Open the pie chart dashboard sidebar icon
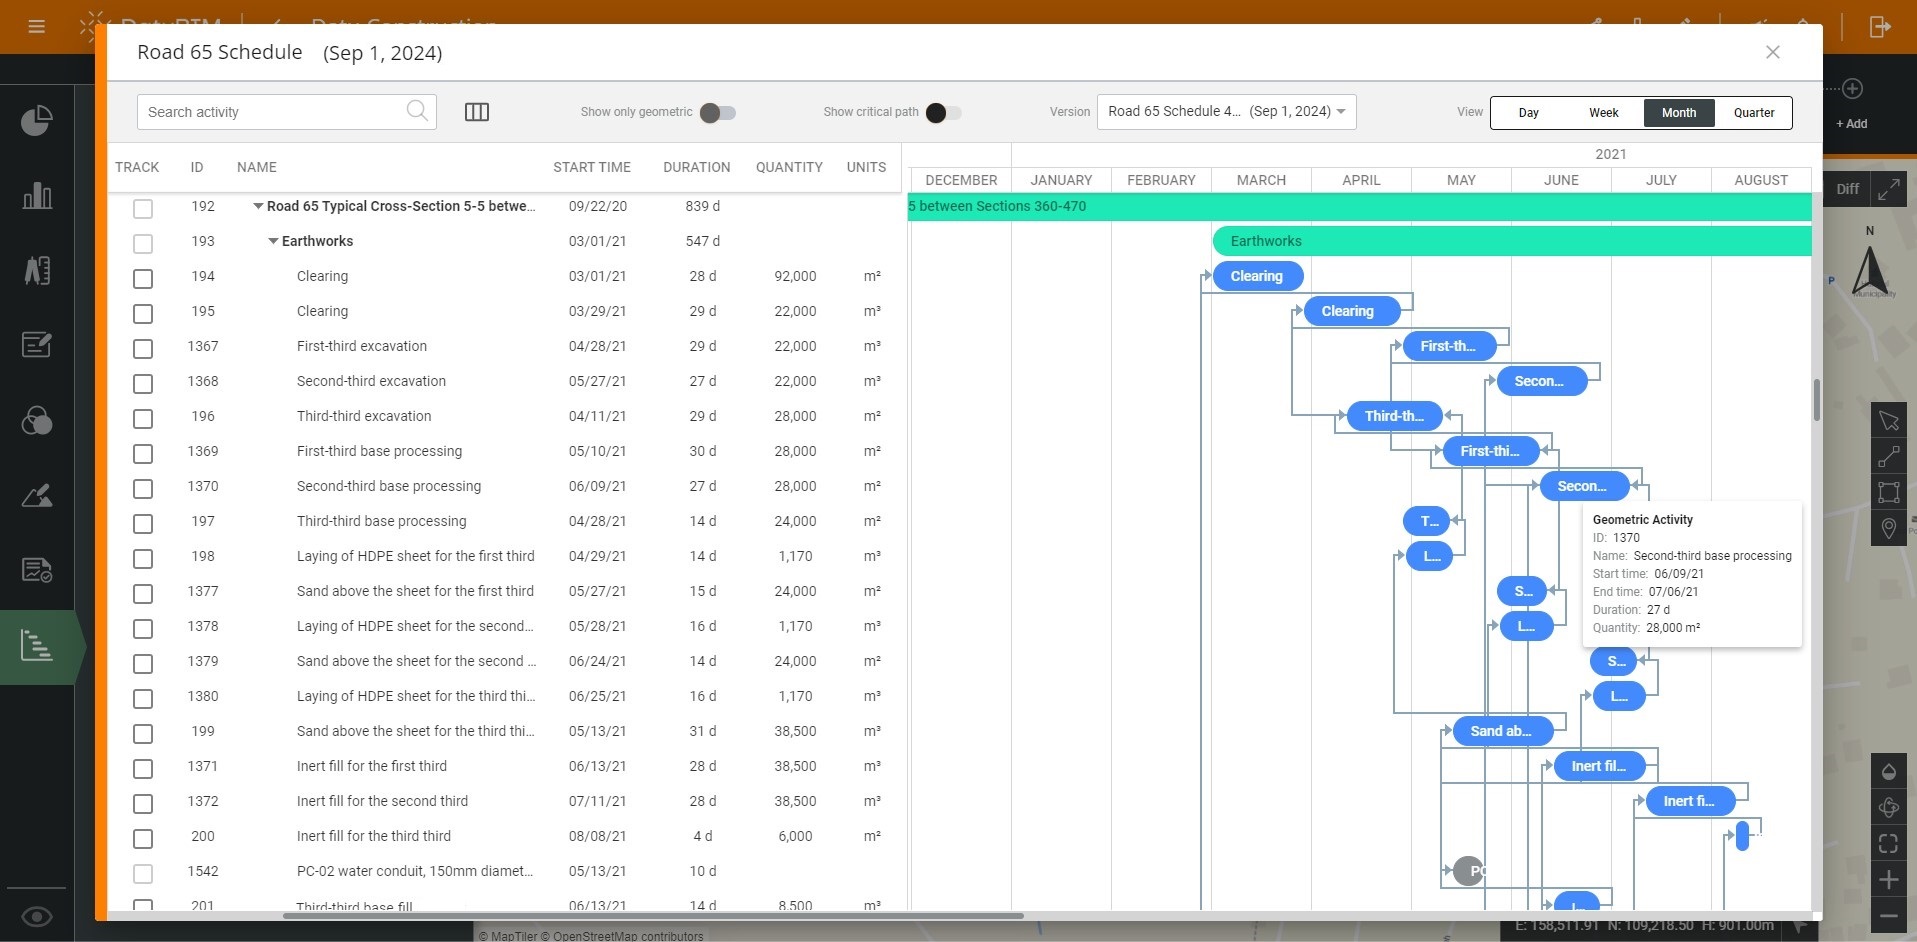1917x942 pixels. pyautogui.click(x=37, y=121)
